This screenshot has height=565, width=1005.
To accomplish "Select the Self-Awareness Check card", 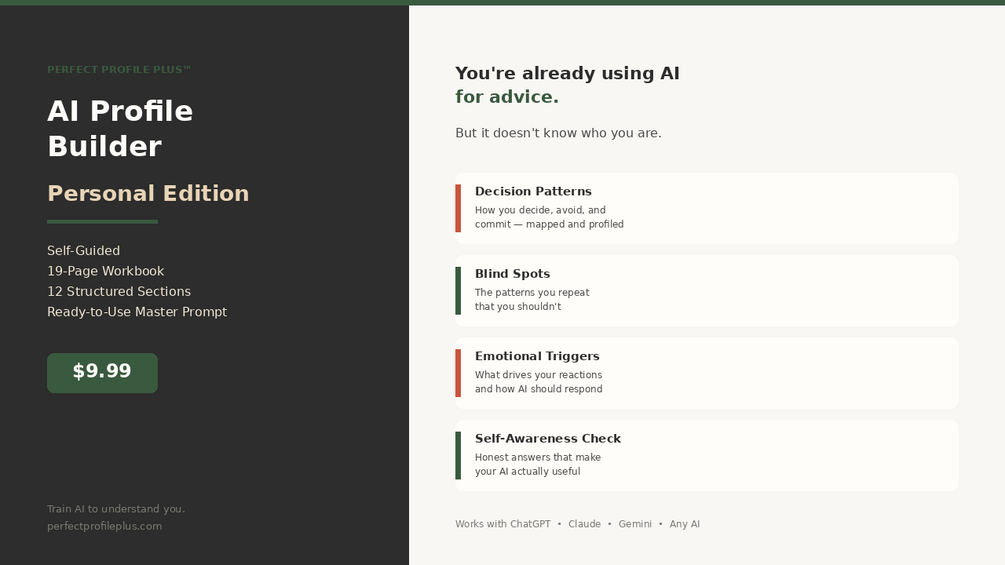I will pyautogui.click(x=706, y=455).
